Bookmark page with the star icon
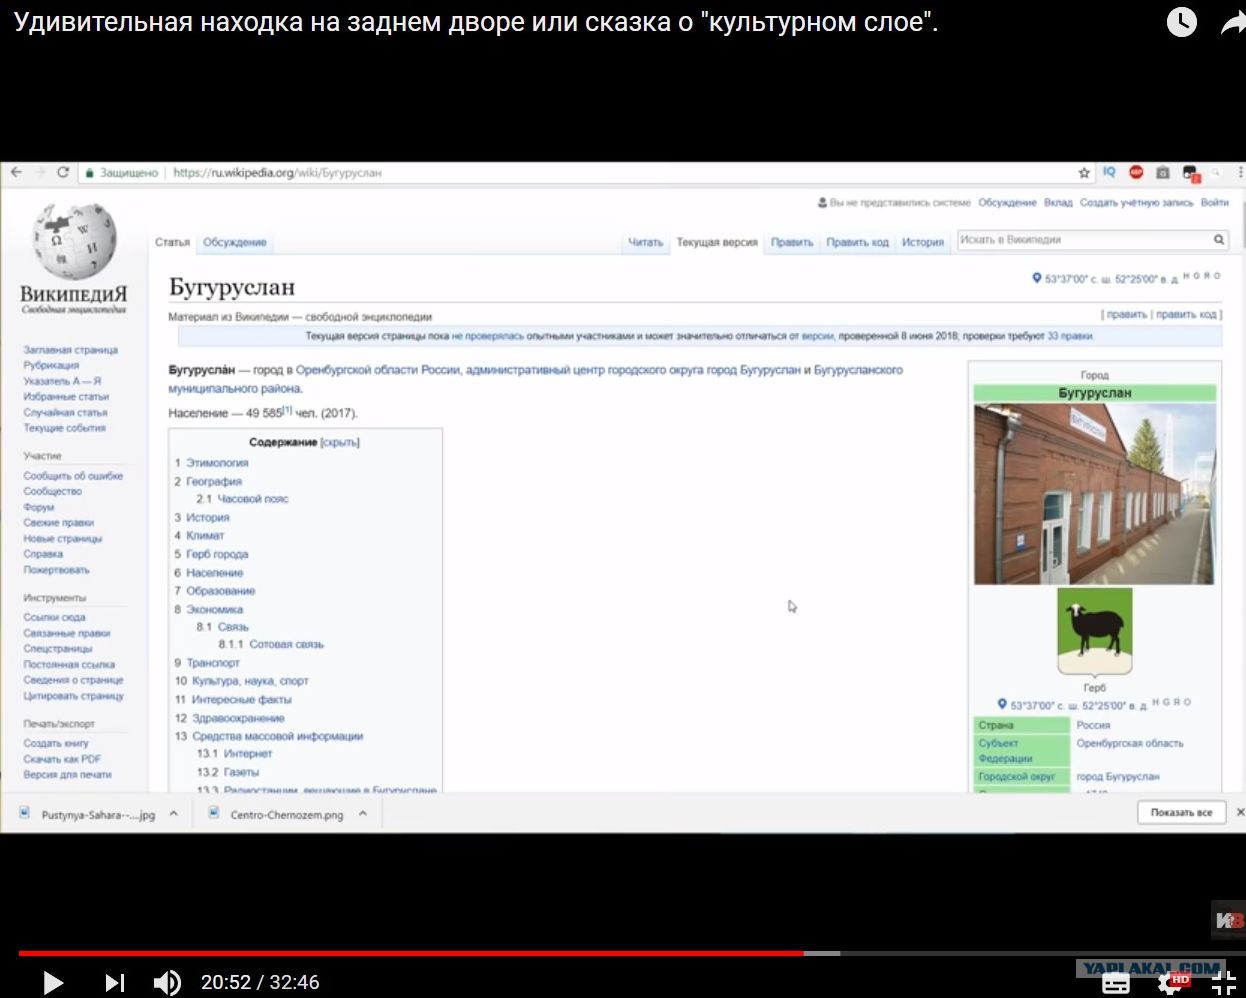The height and width of the screenshot is (998, 1246). pos(1084,173)
